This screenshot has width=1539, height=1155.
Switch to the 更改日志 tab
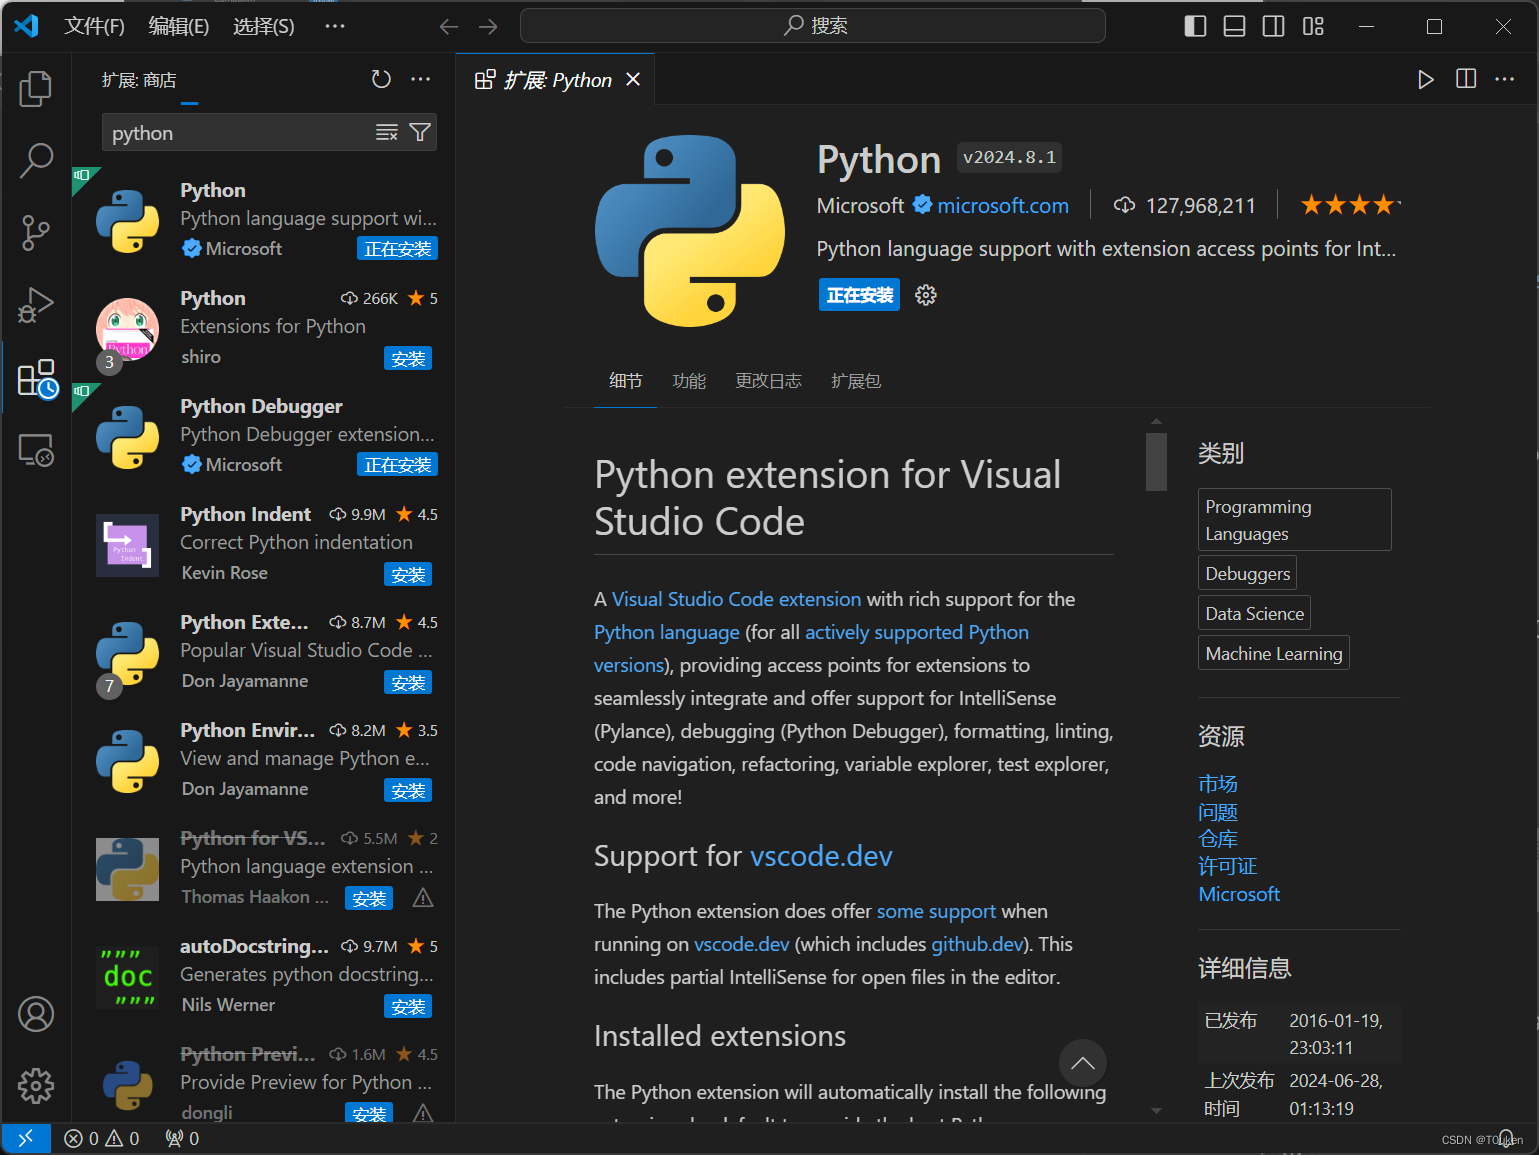pos(768,380)
